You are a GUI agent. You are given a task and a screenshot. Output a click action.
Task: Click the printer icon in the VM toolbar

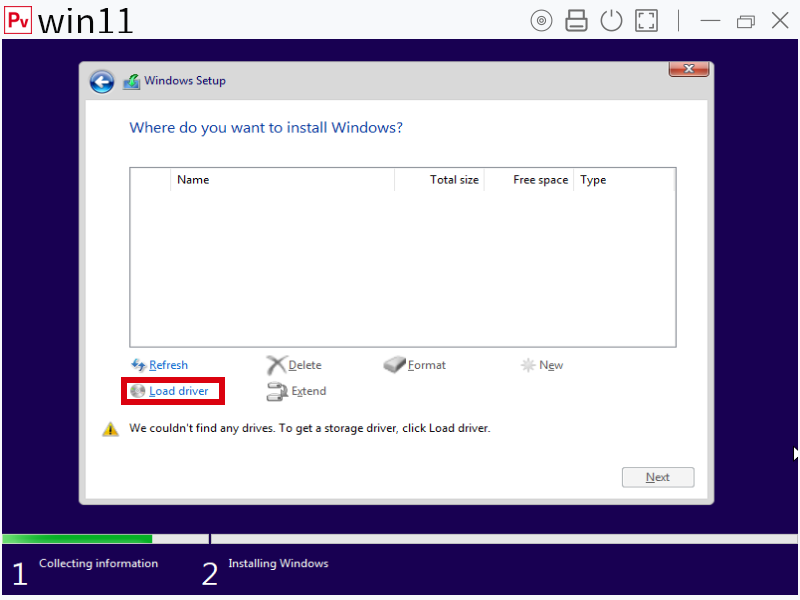point(576,21)
